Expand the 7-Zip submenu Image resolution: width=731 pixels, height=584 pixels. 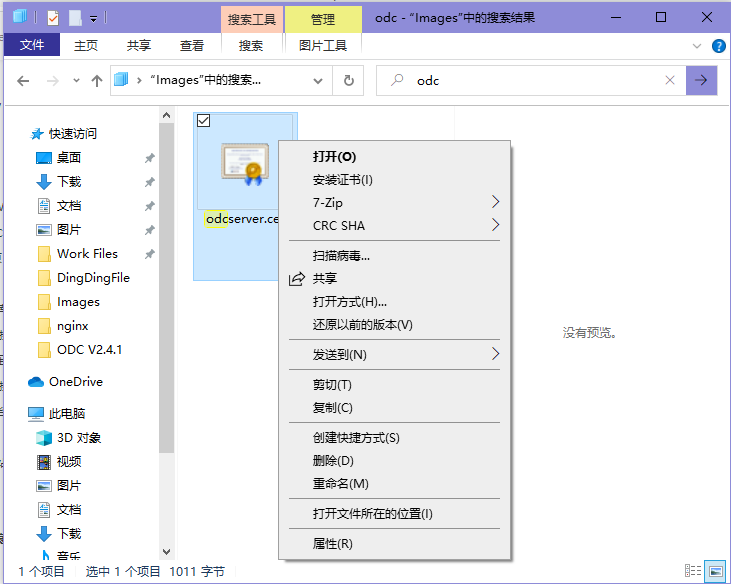(x=394, y=202)
